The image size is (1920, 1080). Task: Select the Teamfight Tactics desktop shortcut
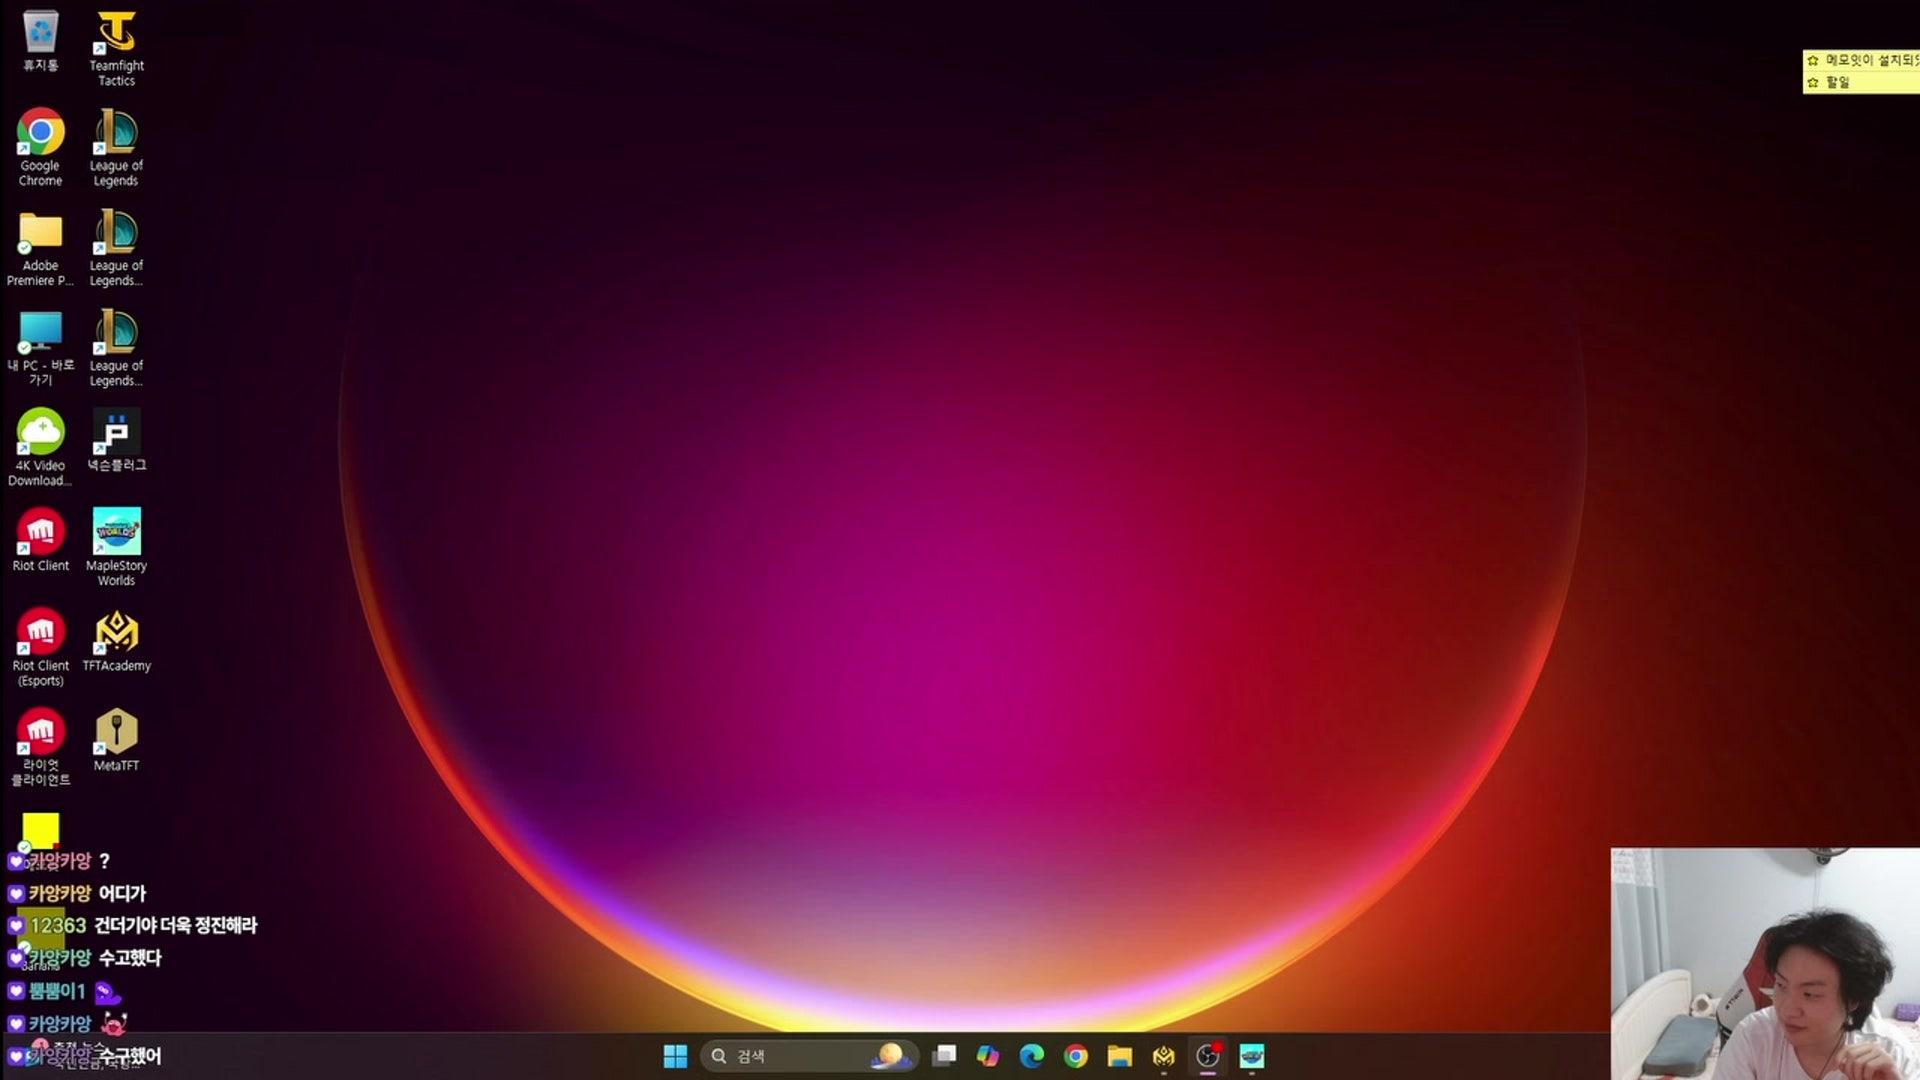(x=116, y=49)
